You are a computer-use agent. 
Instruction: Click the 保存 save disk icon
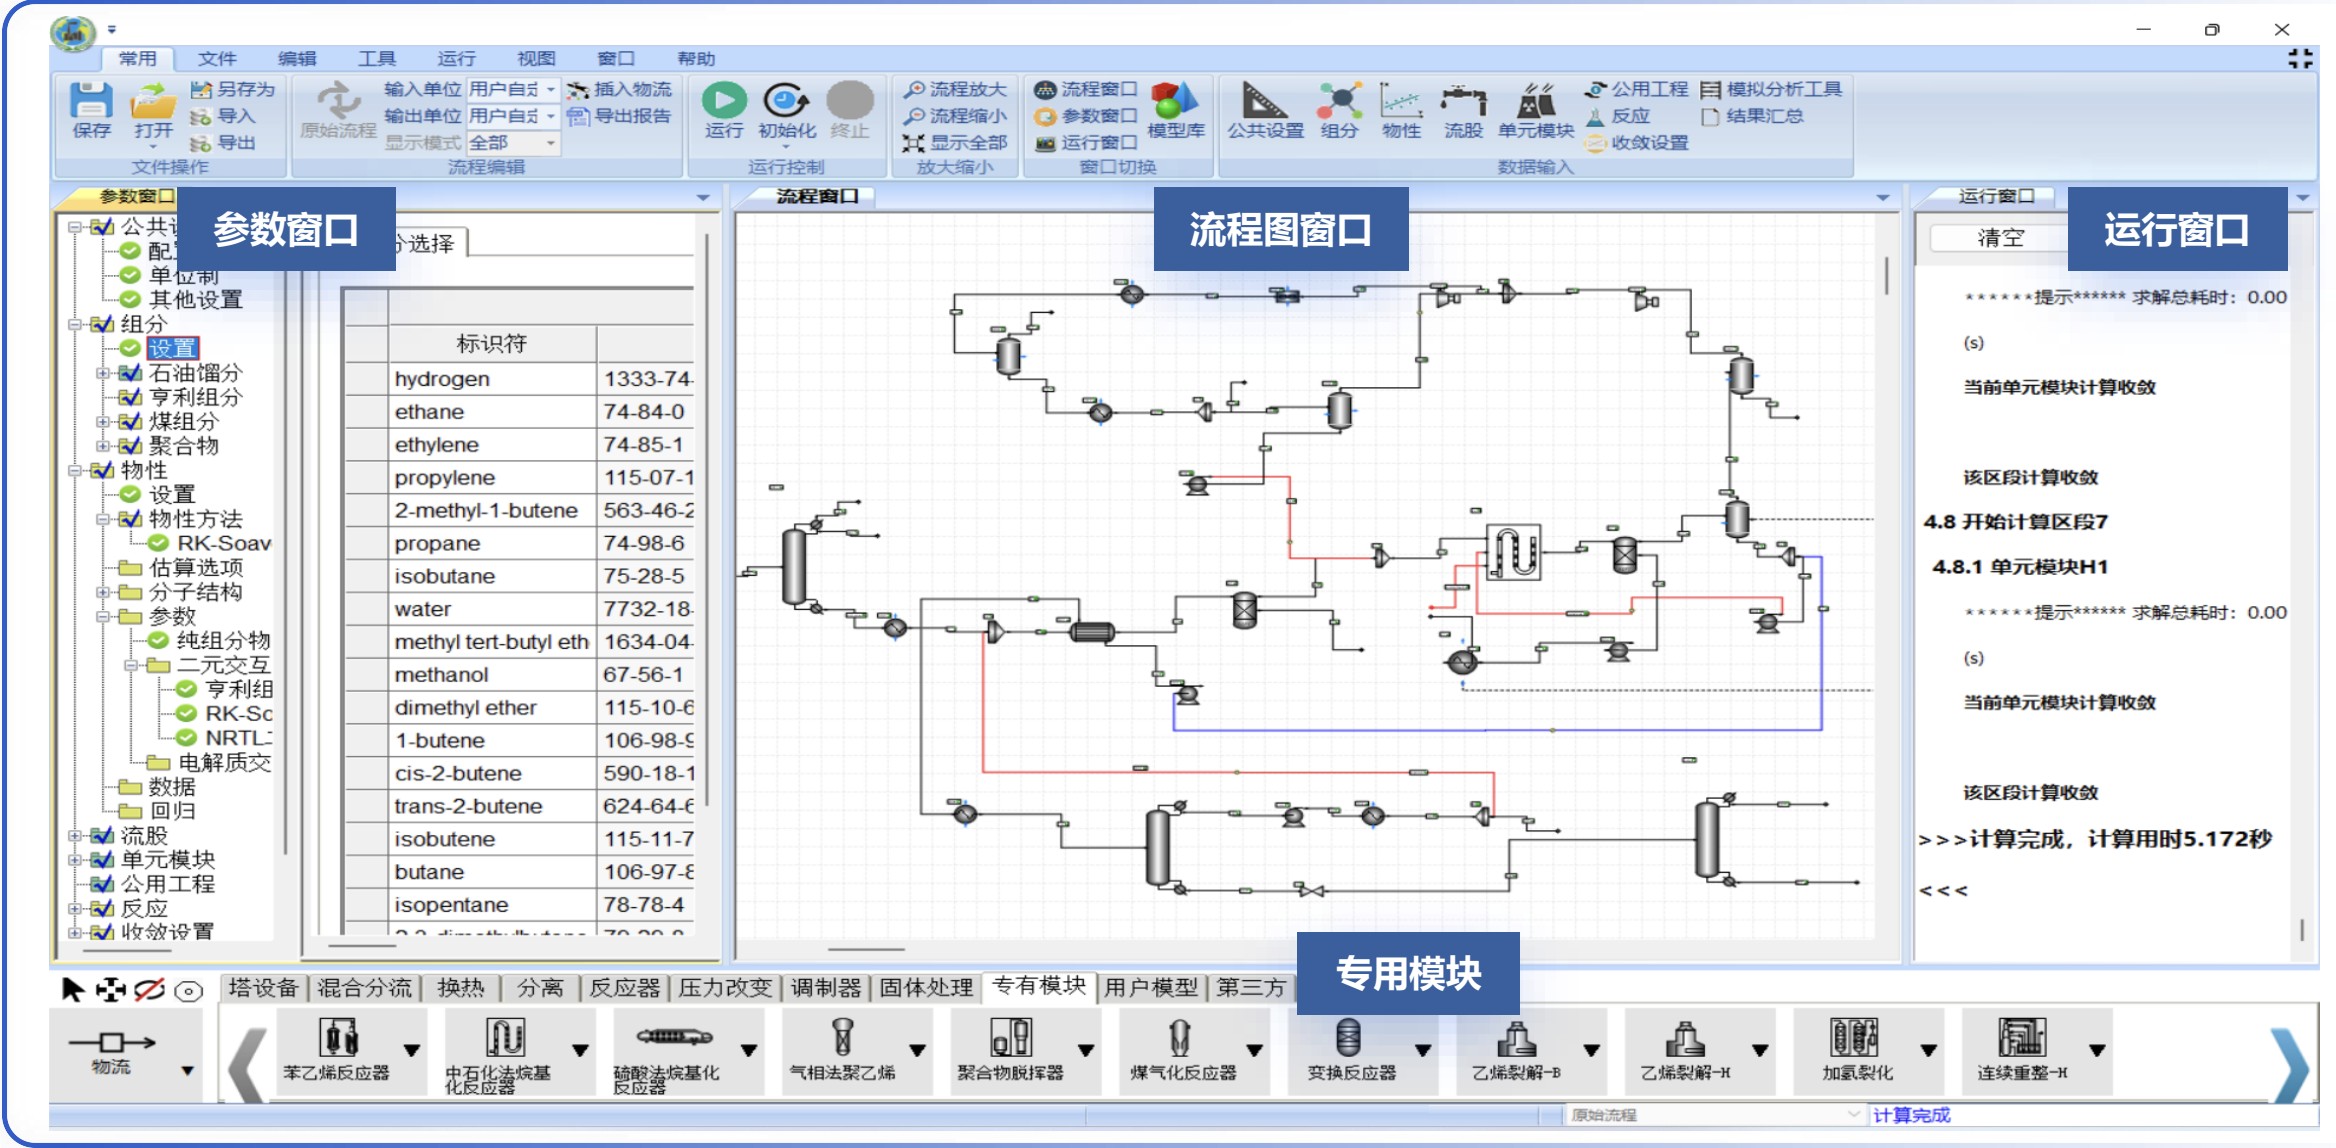pyautogui.click(x=91, y=101)
